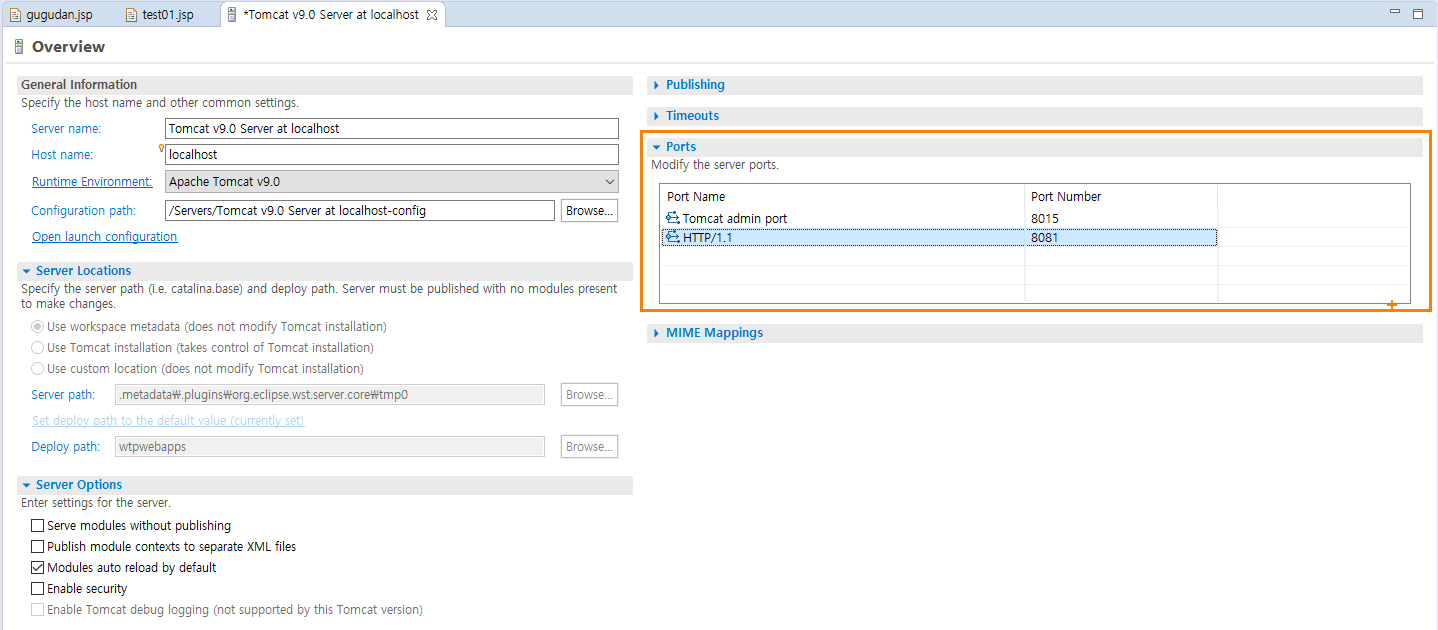1438x630 pixels.
Task: Enable Serve modules without publishing
Action: pyautogui.click(x=38, y=526)
